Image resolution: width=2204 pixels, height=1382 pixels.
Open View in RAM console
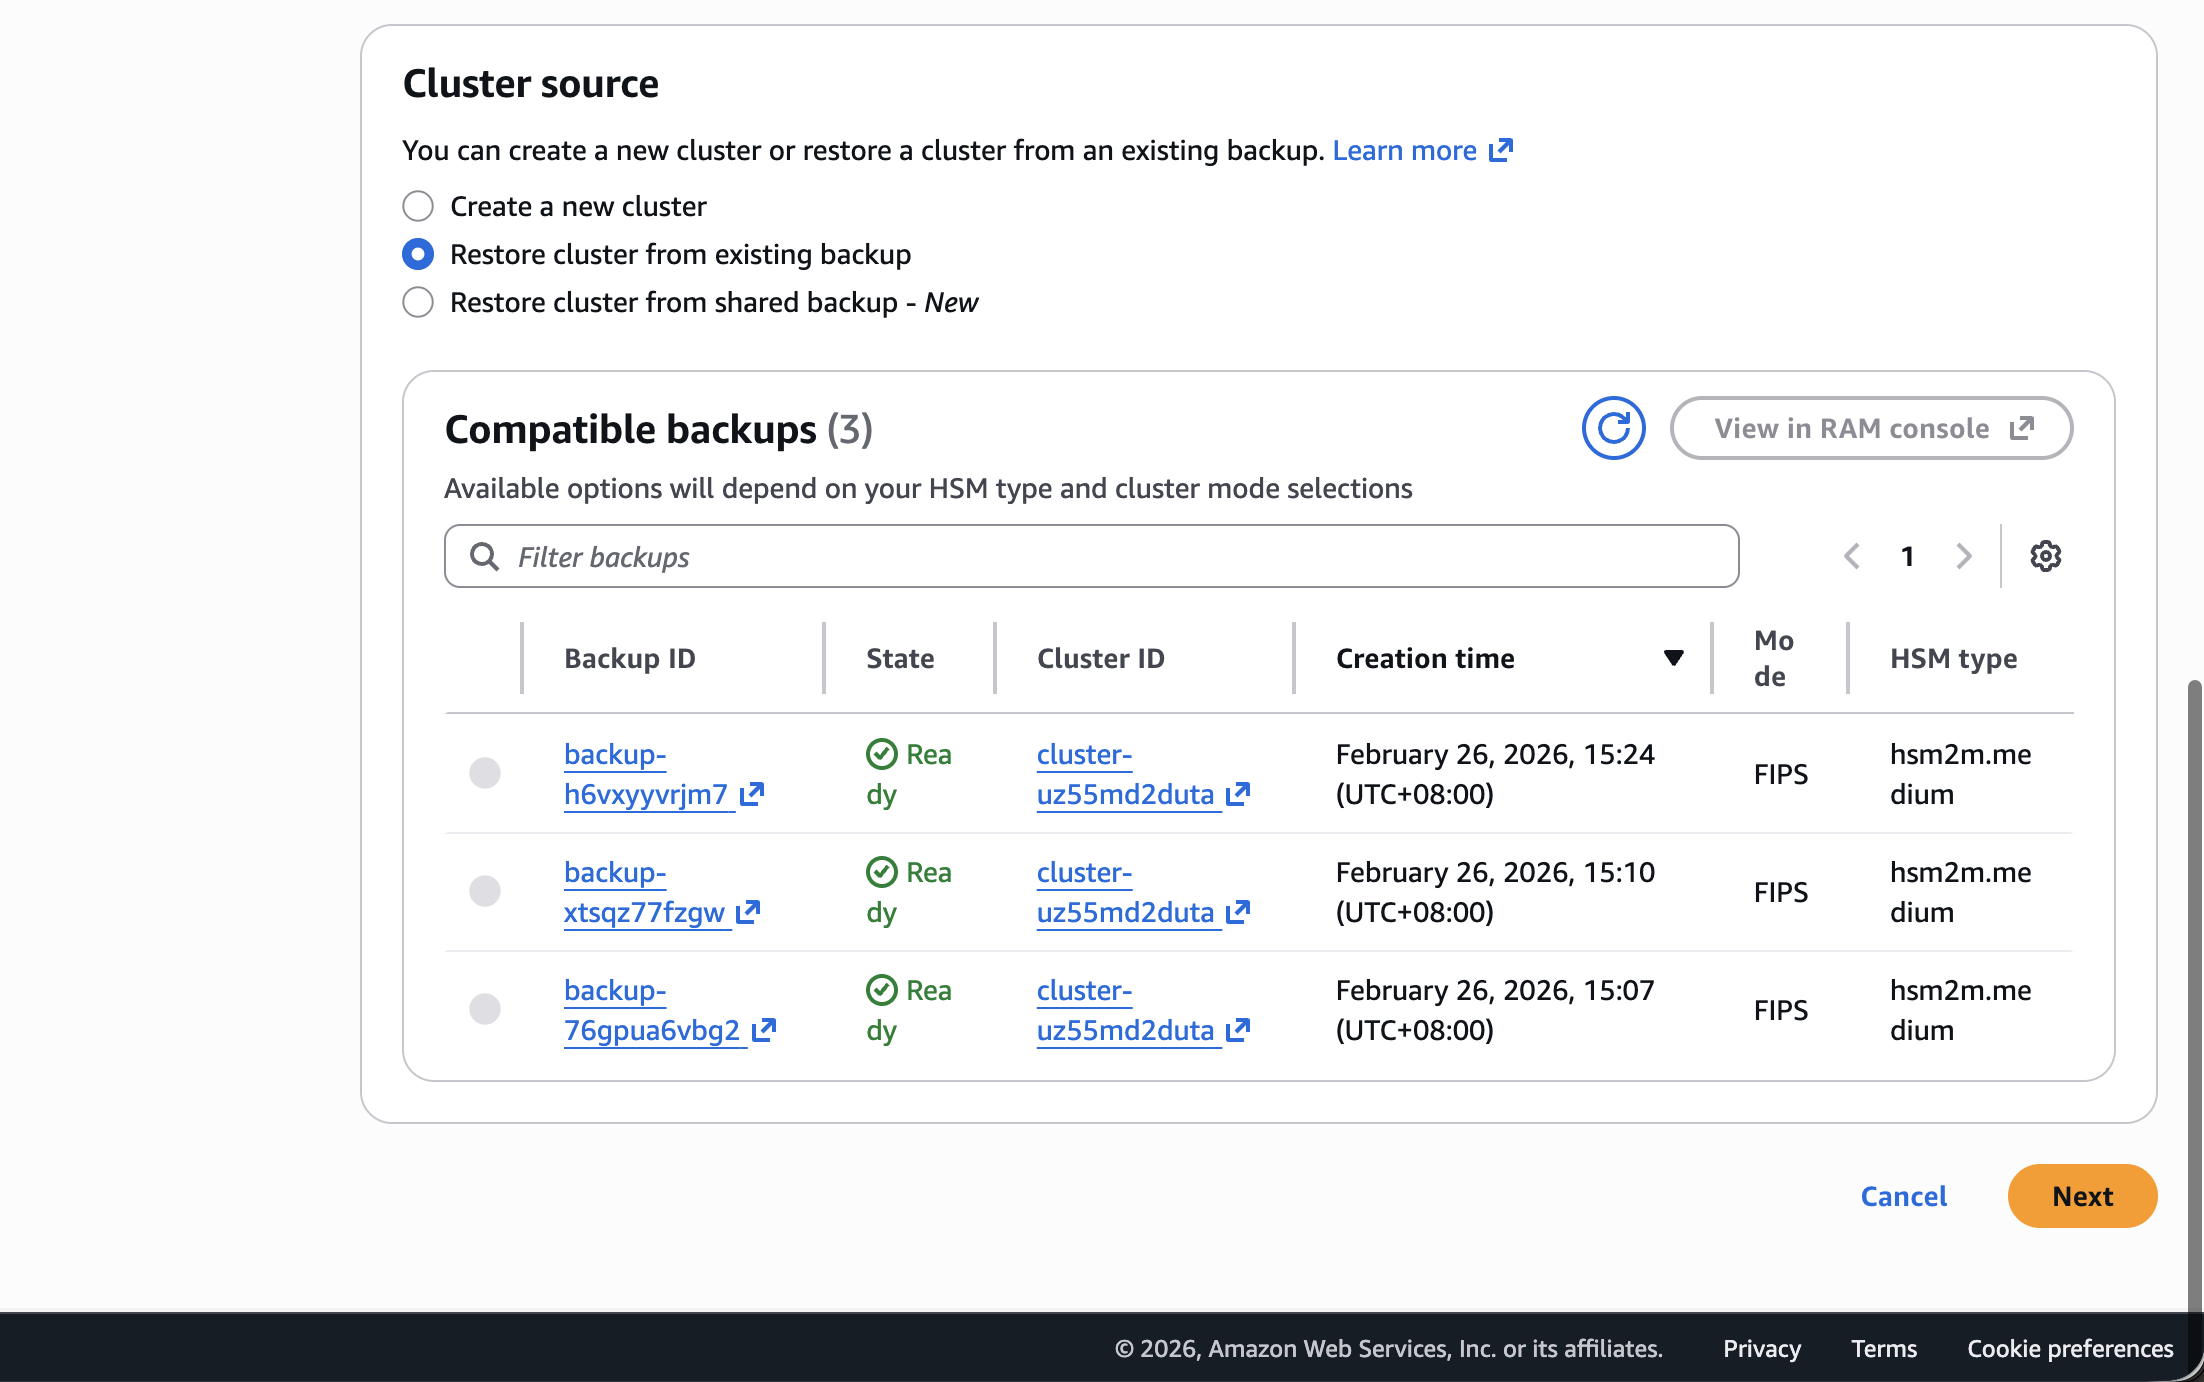coord(1871,428)
